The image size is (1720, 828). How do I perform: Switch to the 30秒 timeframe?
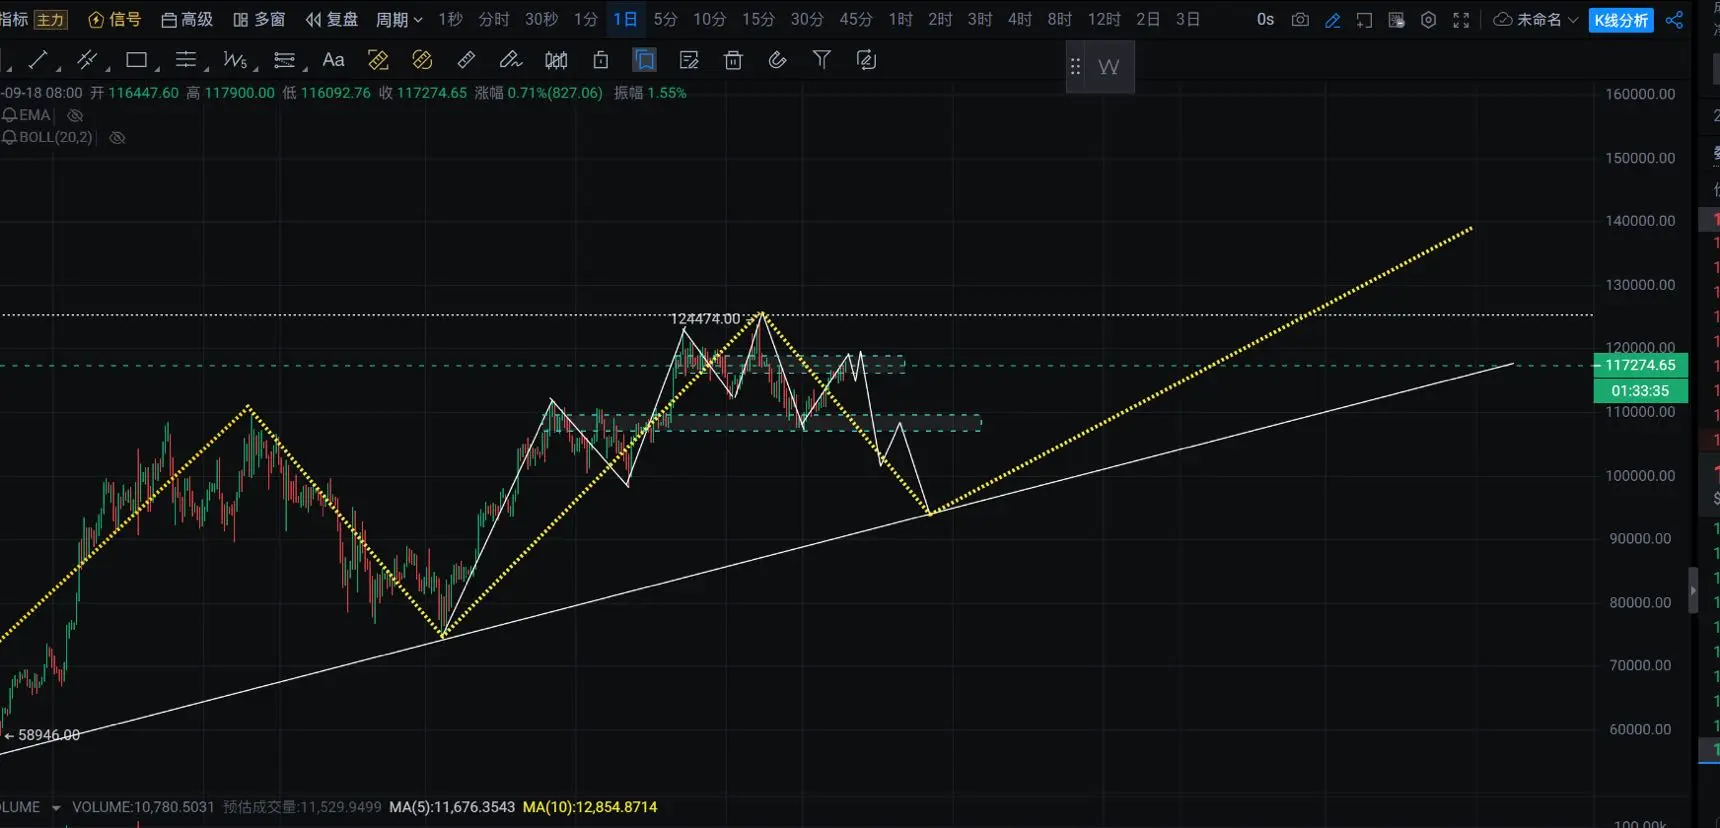coord(541,20)
